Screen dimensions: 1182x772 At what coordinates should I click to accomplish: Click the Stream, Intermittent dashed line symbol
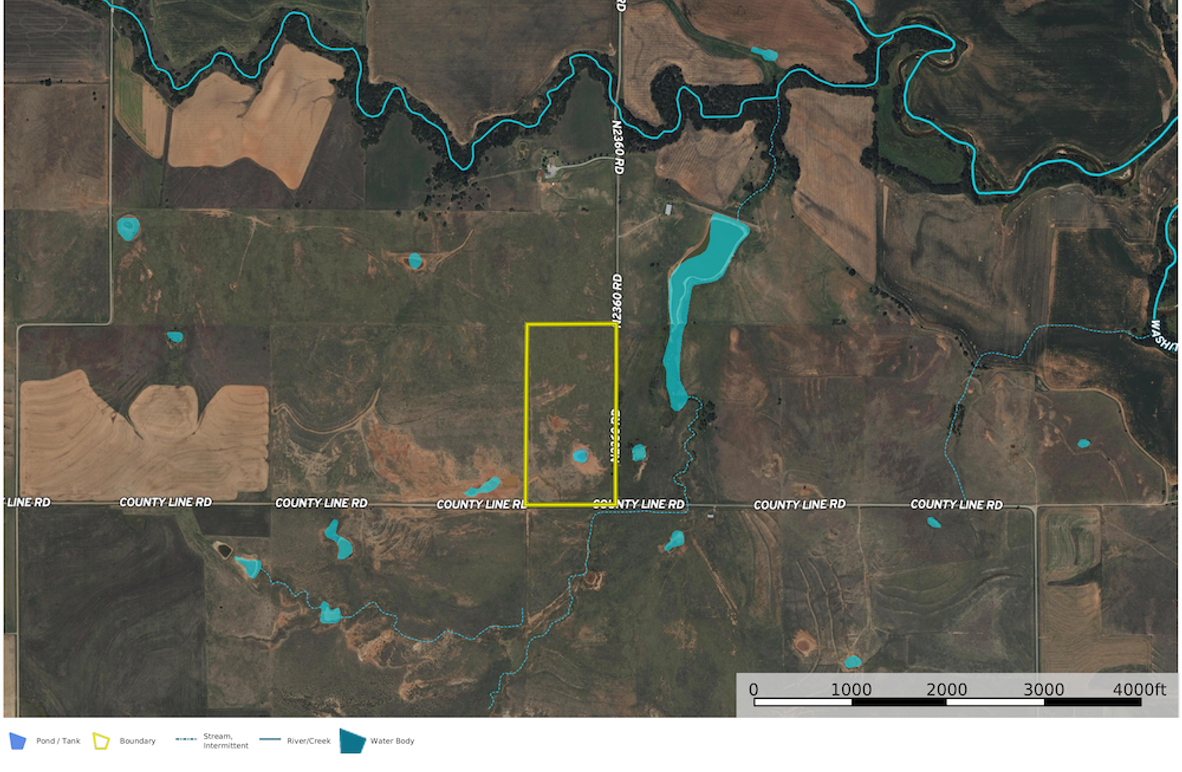185,741
